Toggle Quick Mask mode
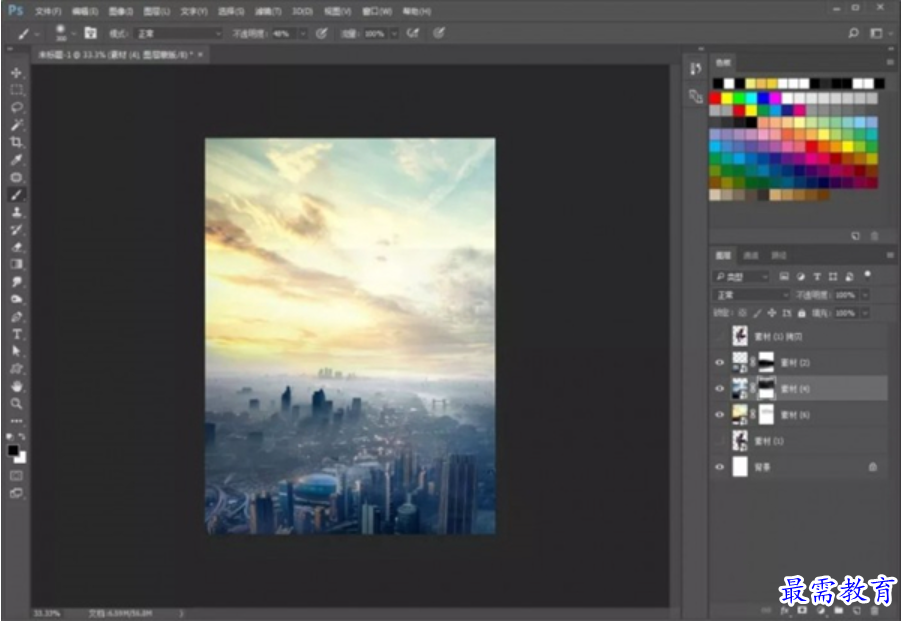 17,476
